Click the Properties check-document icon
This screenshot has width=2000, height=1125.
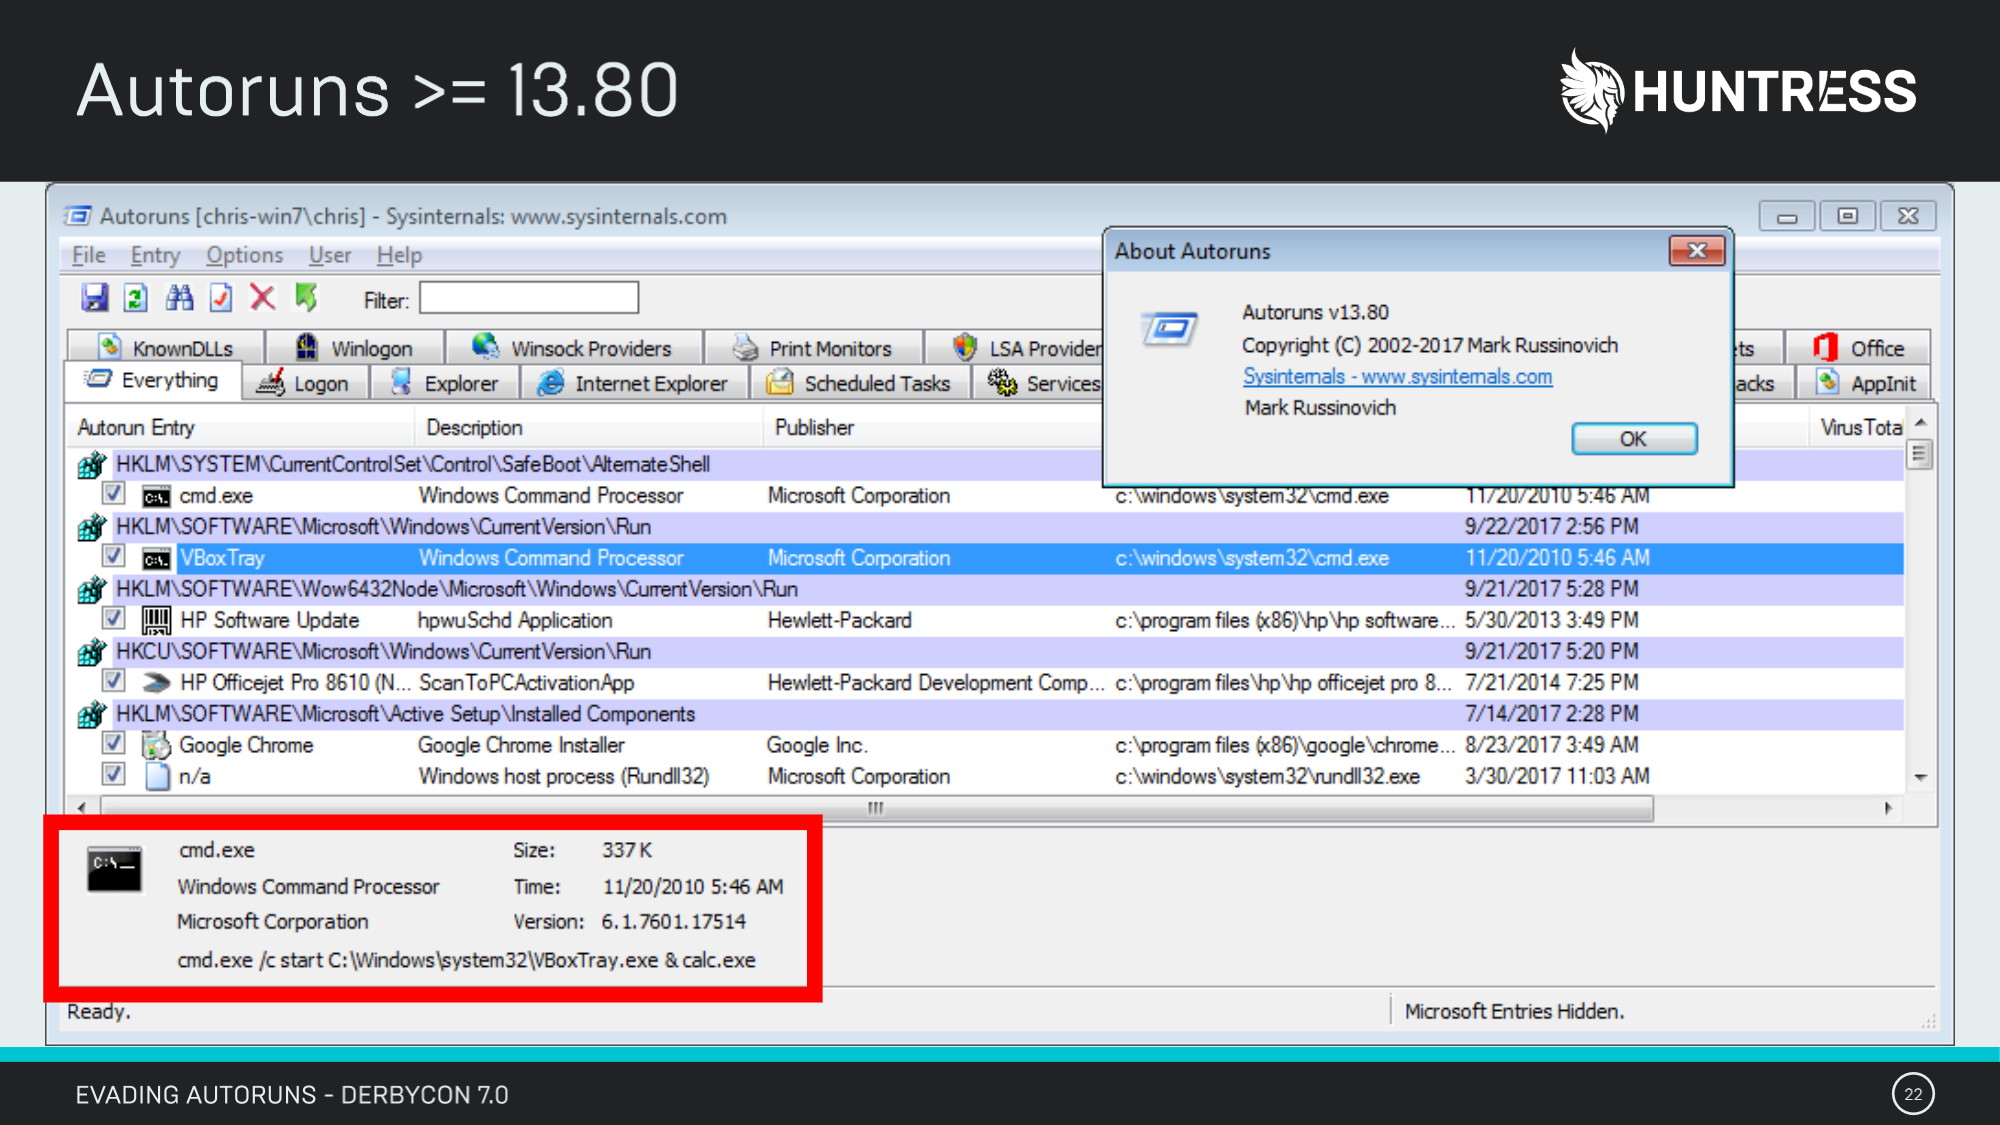(221, 298)
